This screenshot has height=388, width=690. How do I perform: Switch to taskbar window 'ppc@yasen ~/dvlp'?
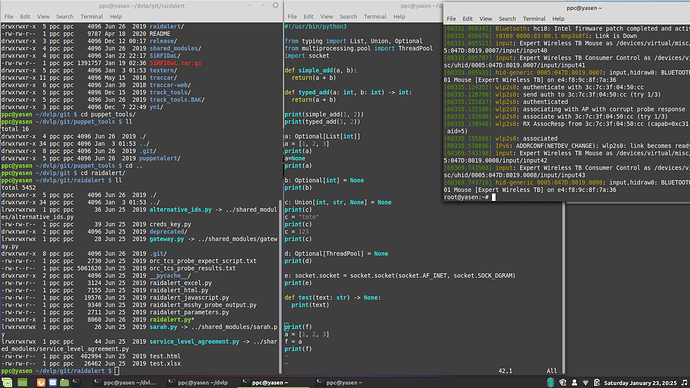click(x=199, y=383)
